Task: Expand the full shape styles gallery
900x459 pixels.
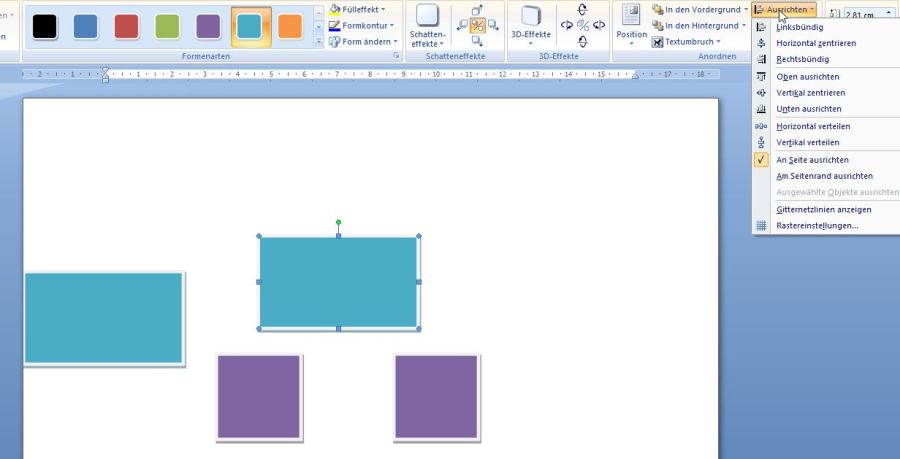Action: (319, 41)
